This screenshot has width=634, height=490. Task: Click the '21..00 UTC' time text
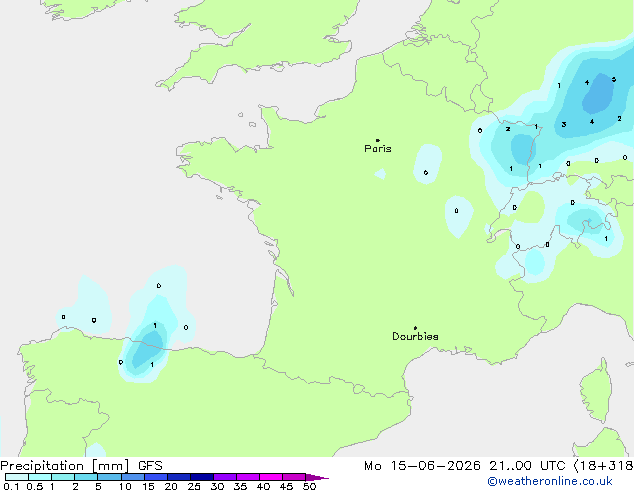[x=527, y=466]
